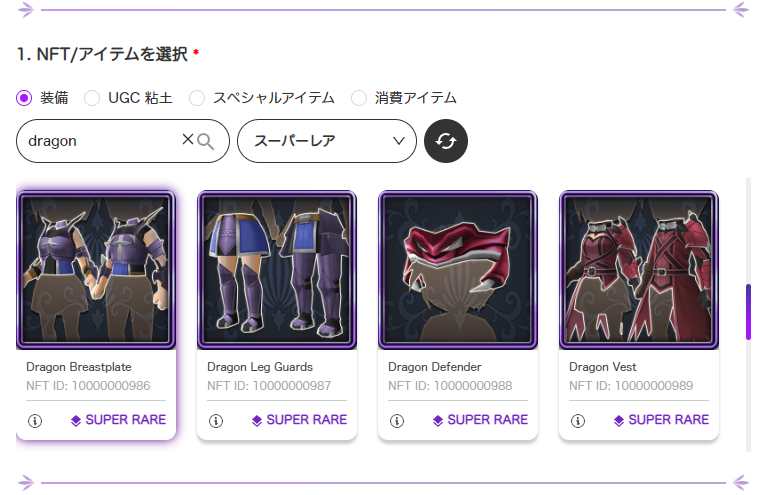Select the Dragon Breastplate thumbnail

click(x=96, y=270)
